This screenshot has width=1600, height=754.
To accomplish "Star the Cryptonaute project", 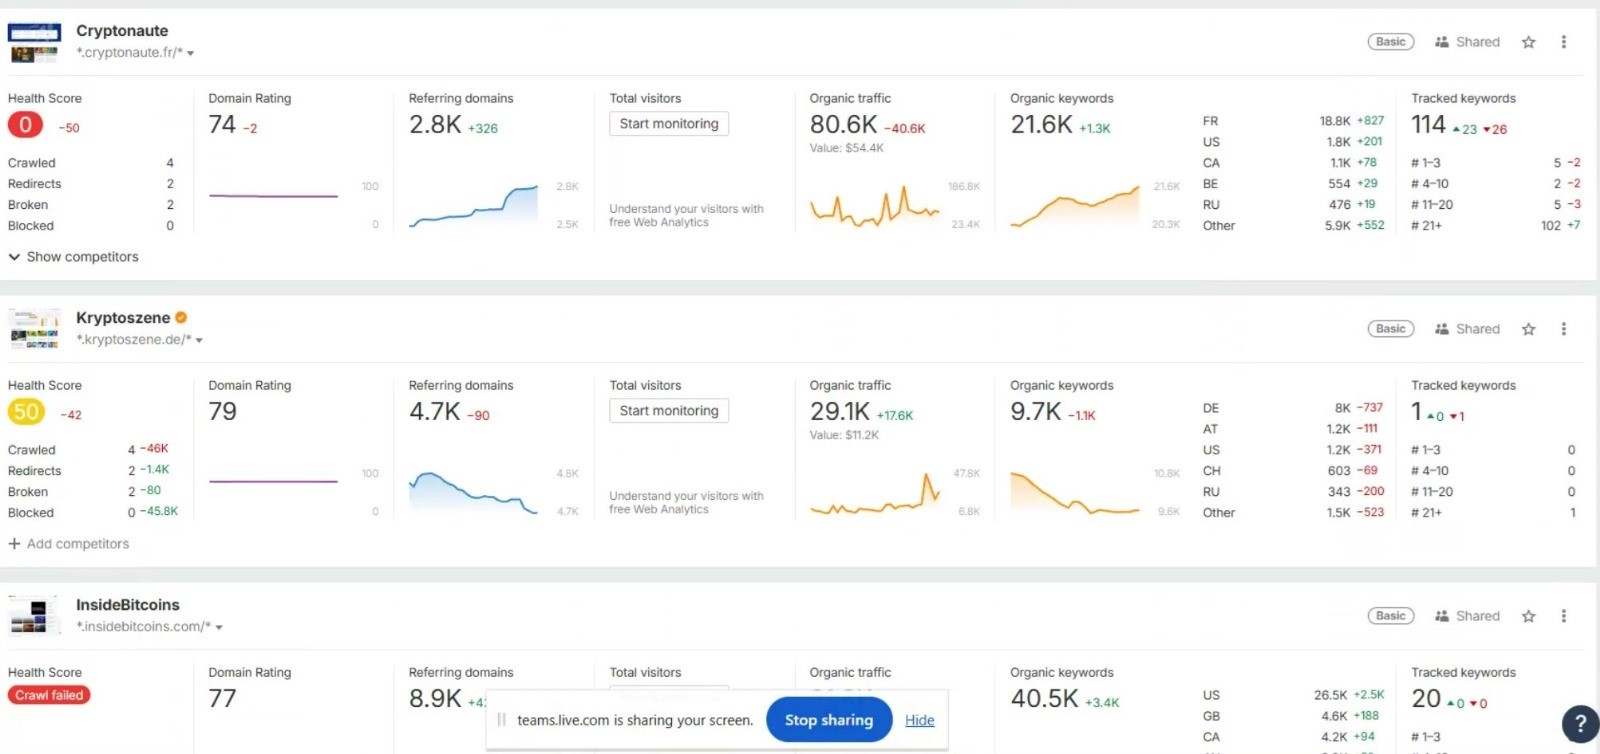I will [x=1528, y=42].
